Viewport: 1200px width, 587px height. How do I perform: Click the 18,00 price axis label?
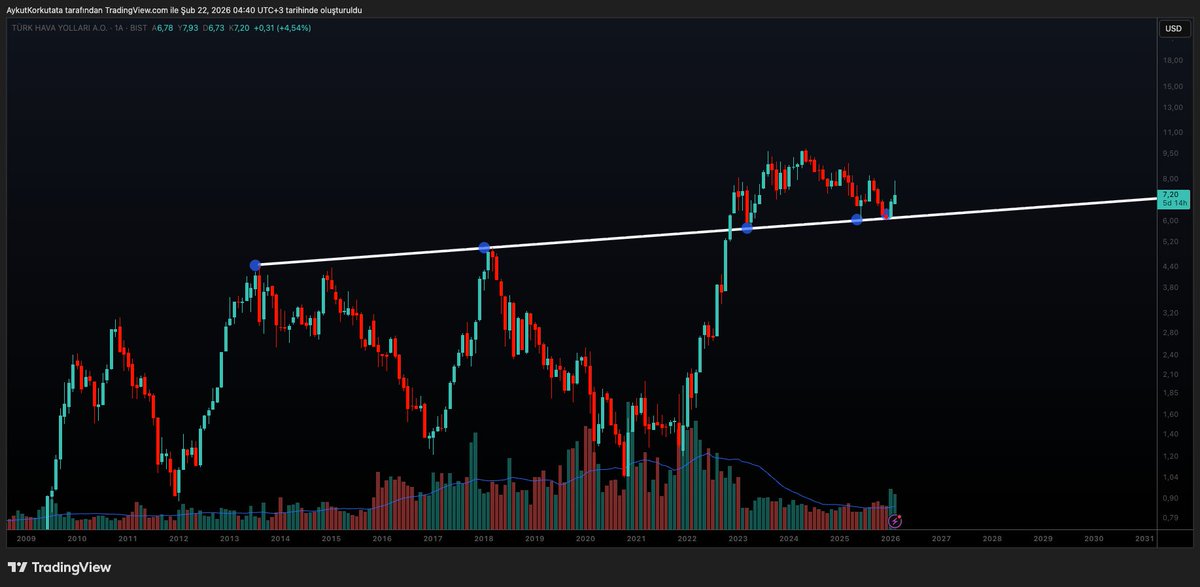point(1172,61)
